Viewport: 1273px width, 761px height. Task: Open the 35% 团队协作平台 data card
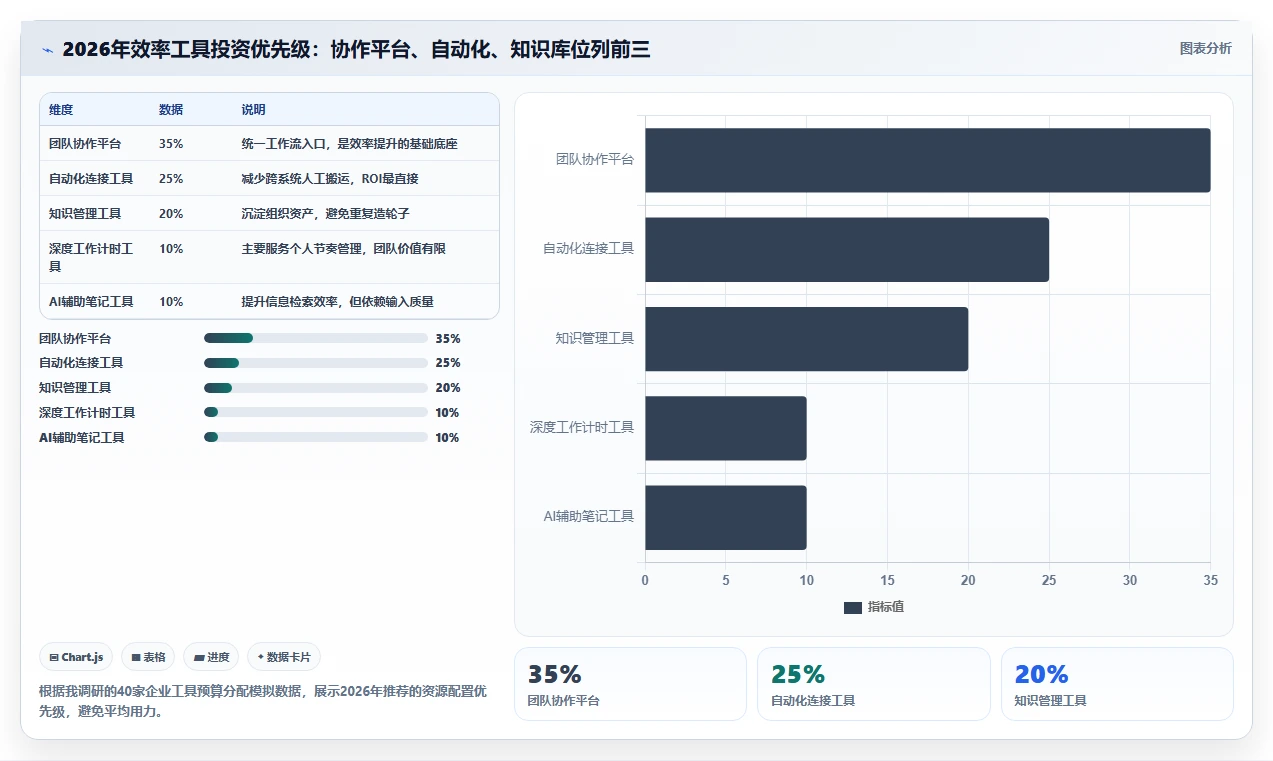coord(630,684)
